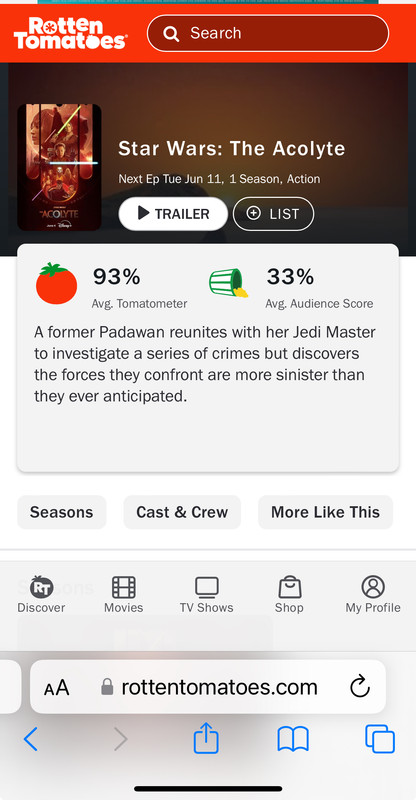Screen dimensions: 416x800
Task: Open the Discover menu
Action: coord(41,594)
